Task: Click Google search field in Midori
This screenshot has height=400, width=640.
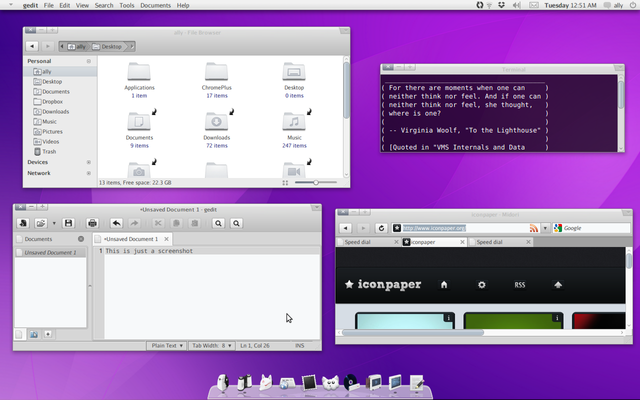Action: point(592,228)
